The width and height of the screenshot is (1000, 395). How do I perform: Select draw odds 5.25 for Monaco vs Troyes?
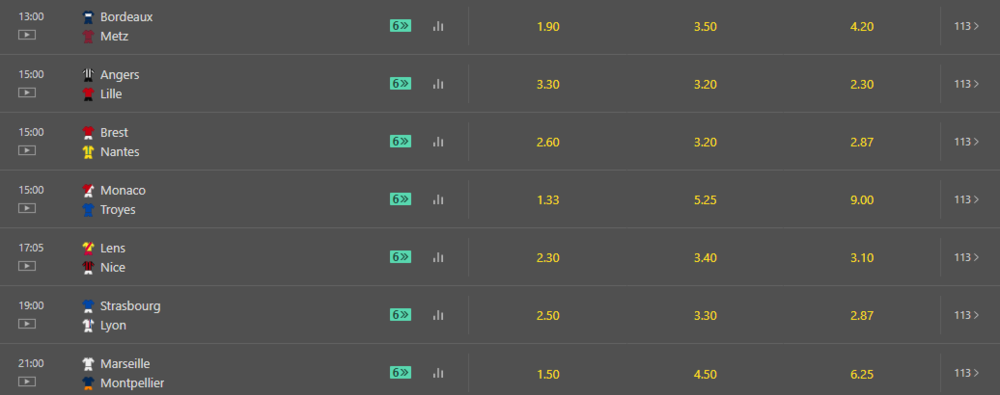tap(705, 200)
